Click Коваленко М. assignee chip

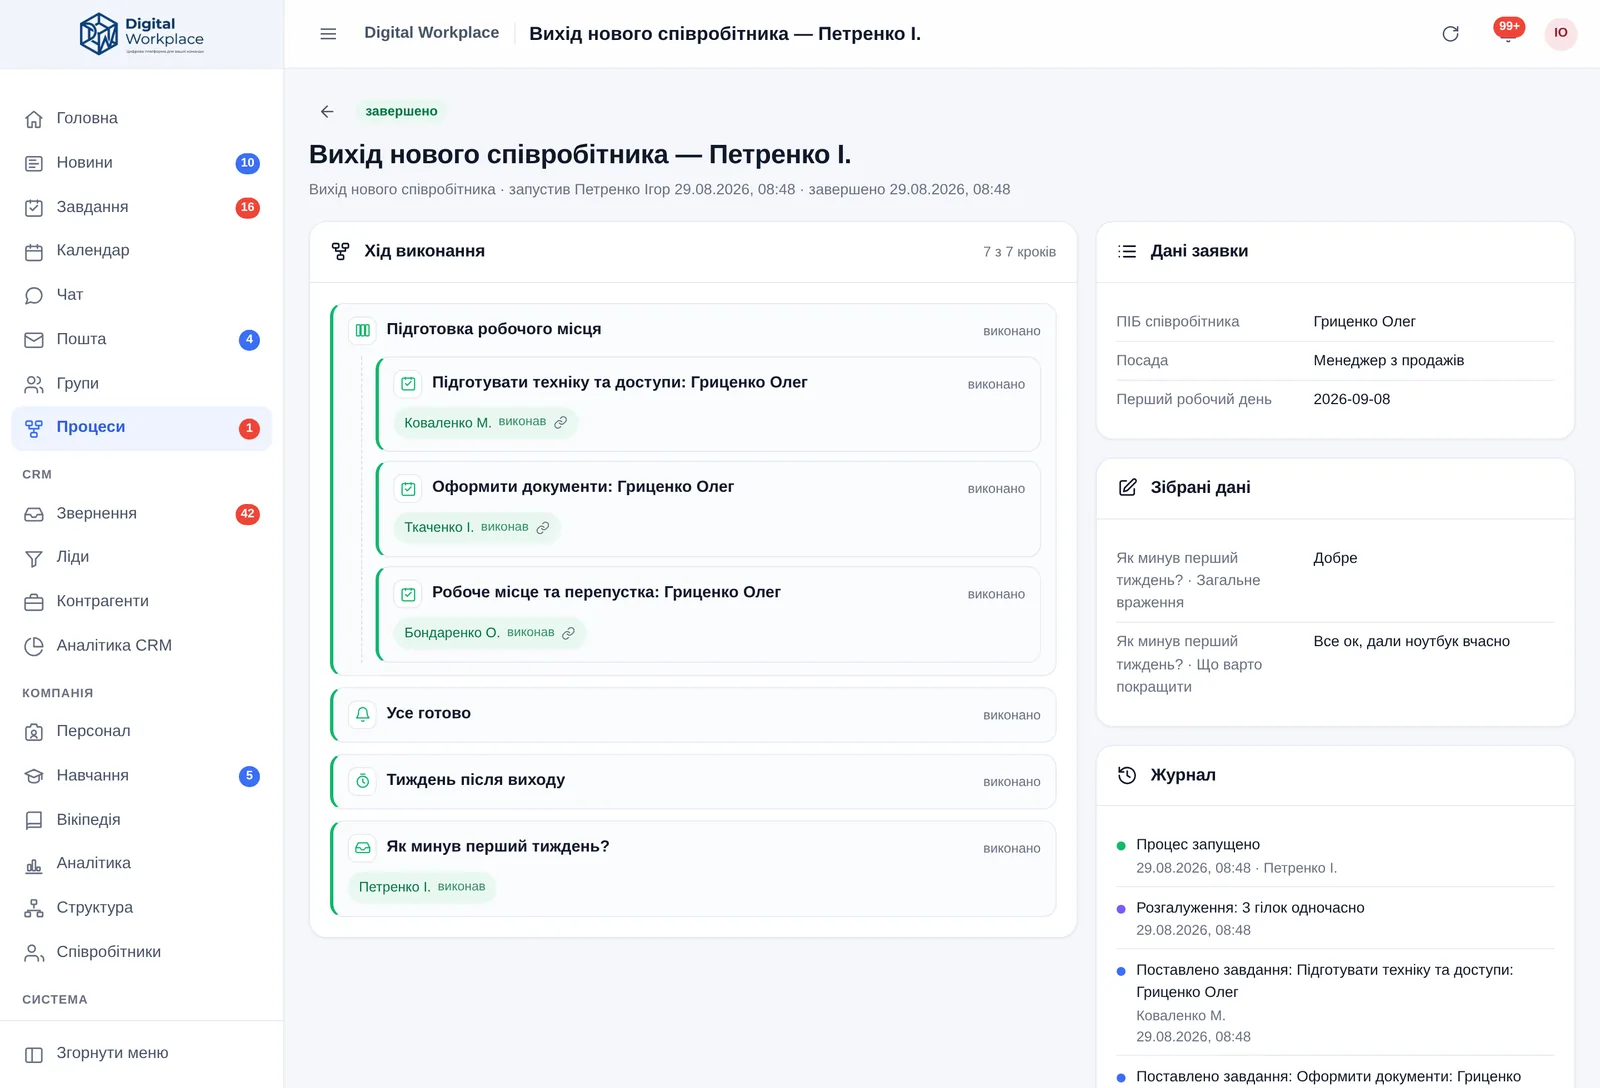pos(485,422)
